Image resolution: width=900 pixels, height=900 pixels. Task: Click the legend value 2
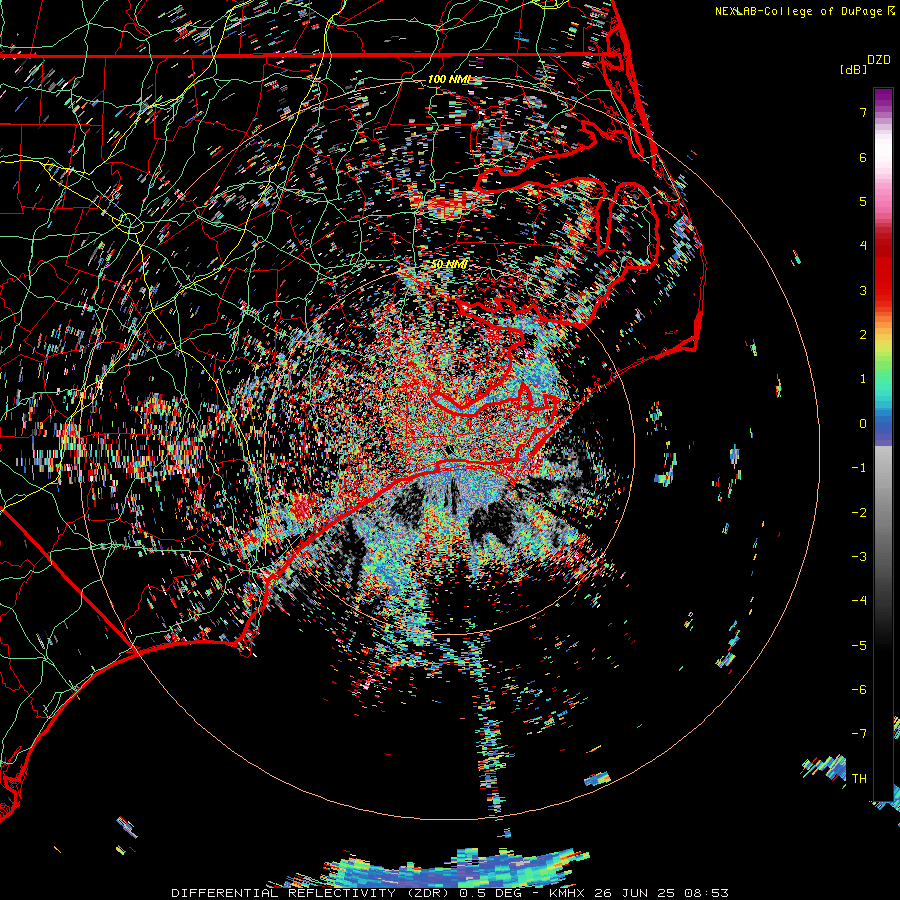863,335
